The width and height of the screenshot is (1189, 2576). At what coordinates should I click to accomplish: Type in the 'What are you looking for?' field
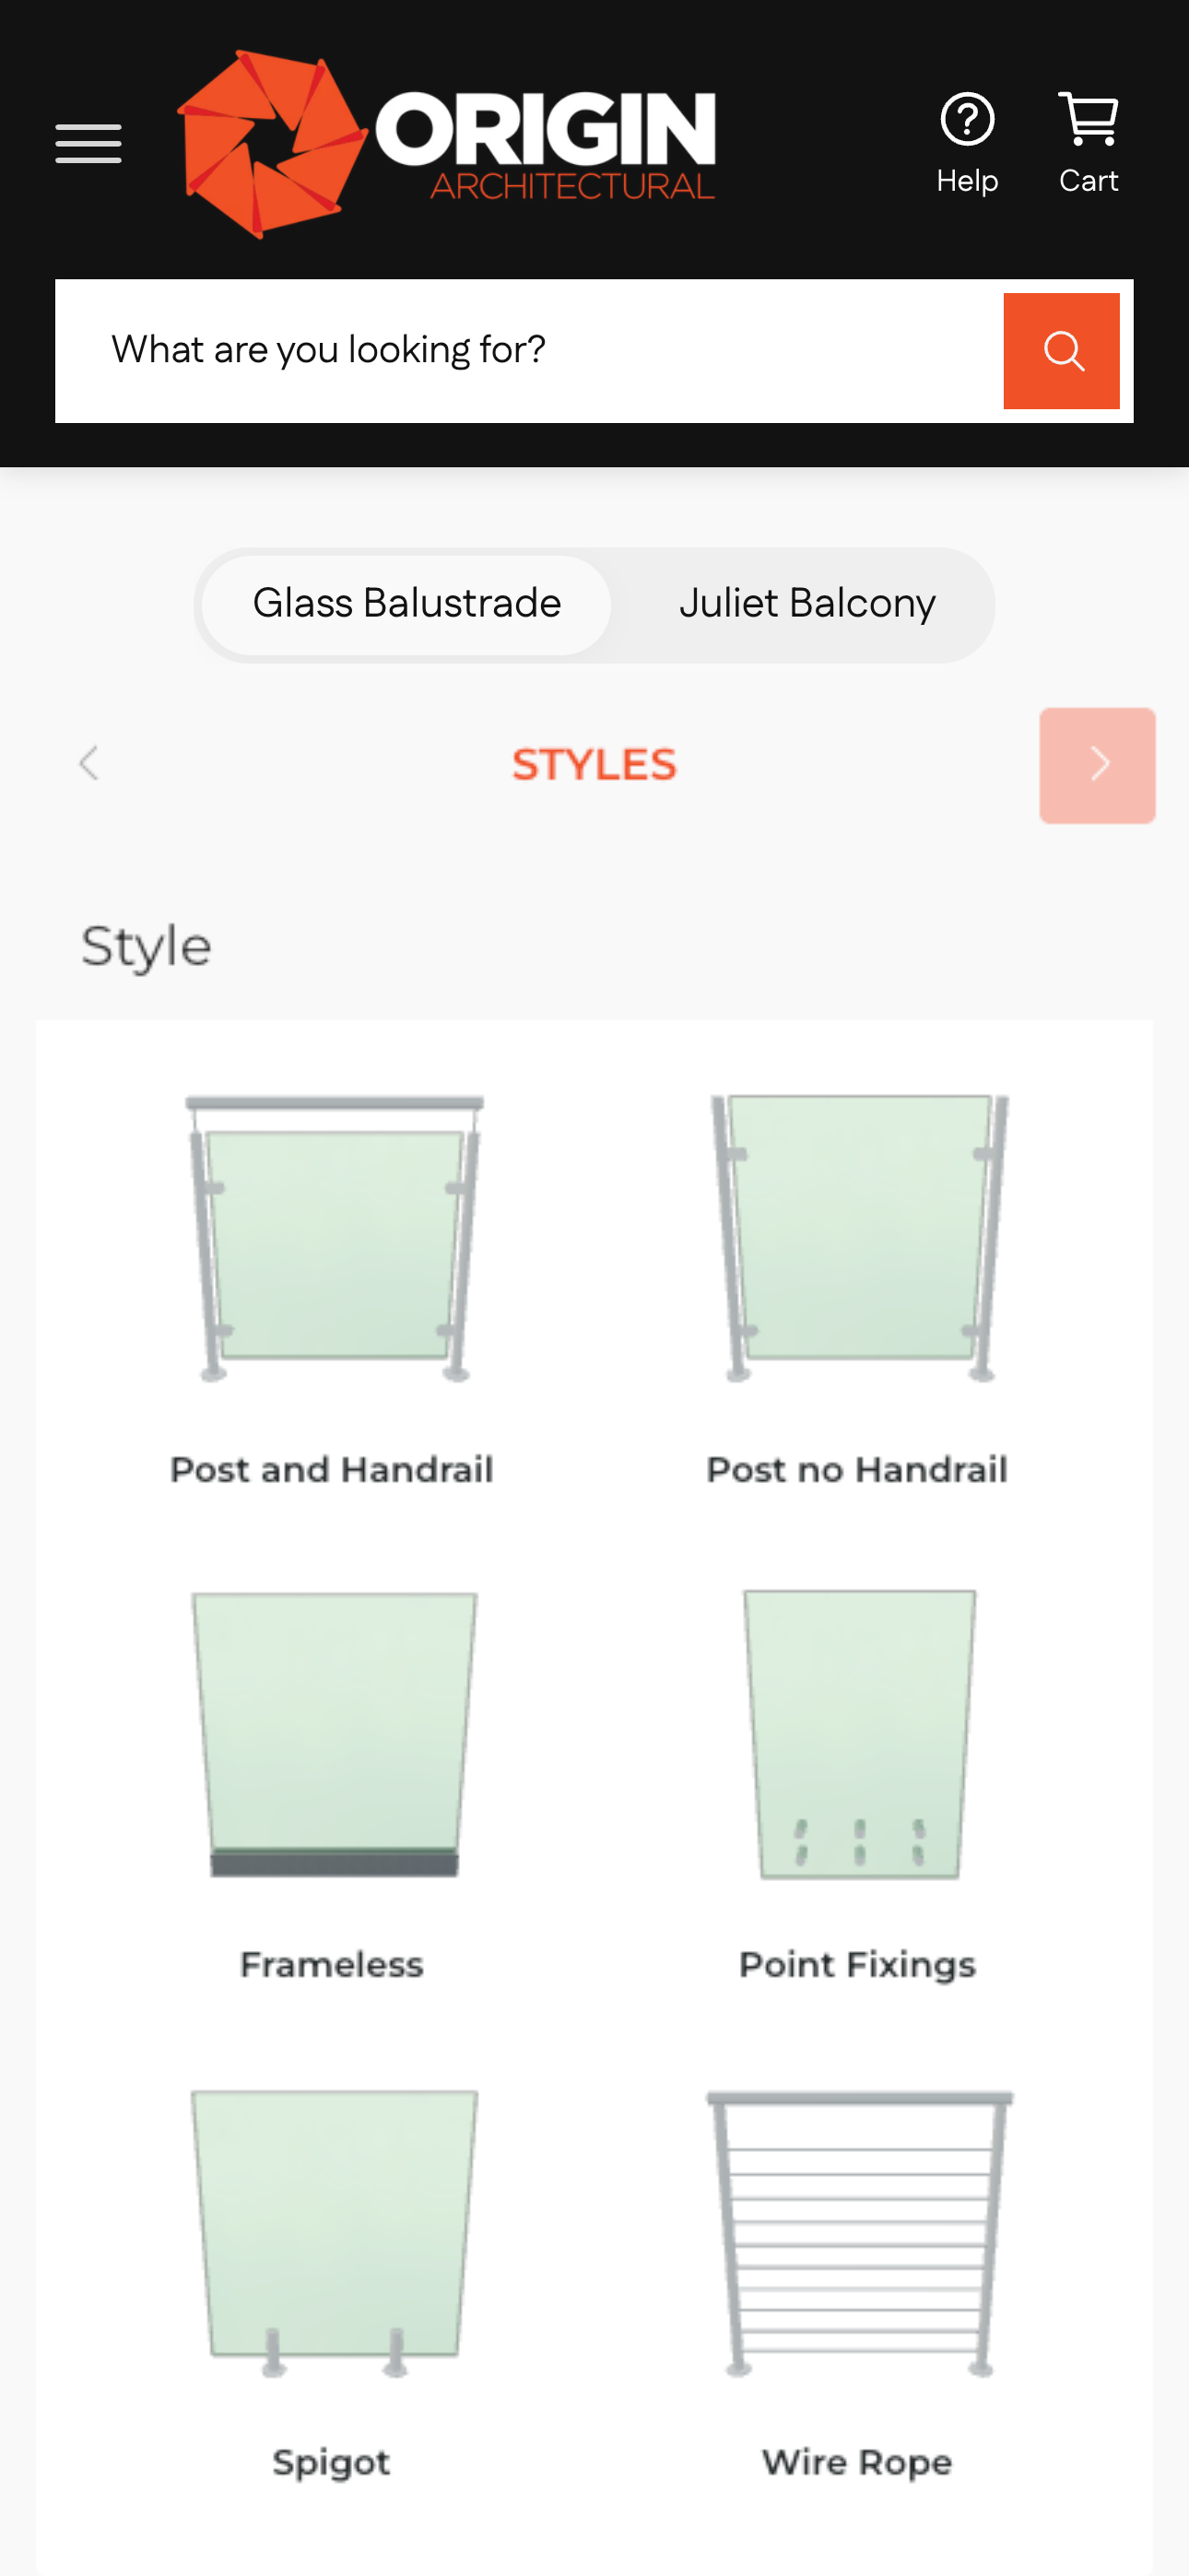(x=530, y=351)
